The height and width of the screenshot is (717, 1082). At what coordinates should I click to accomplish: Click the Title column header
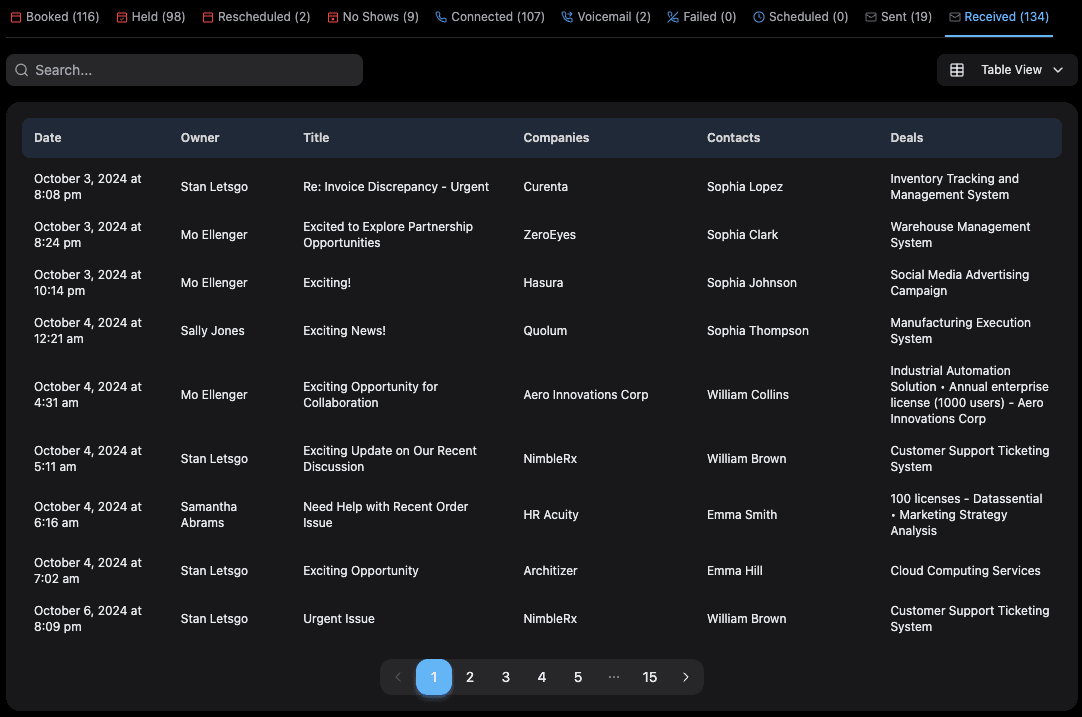[316, 138]
